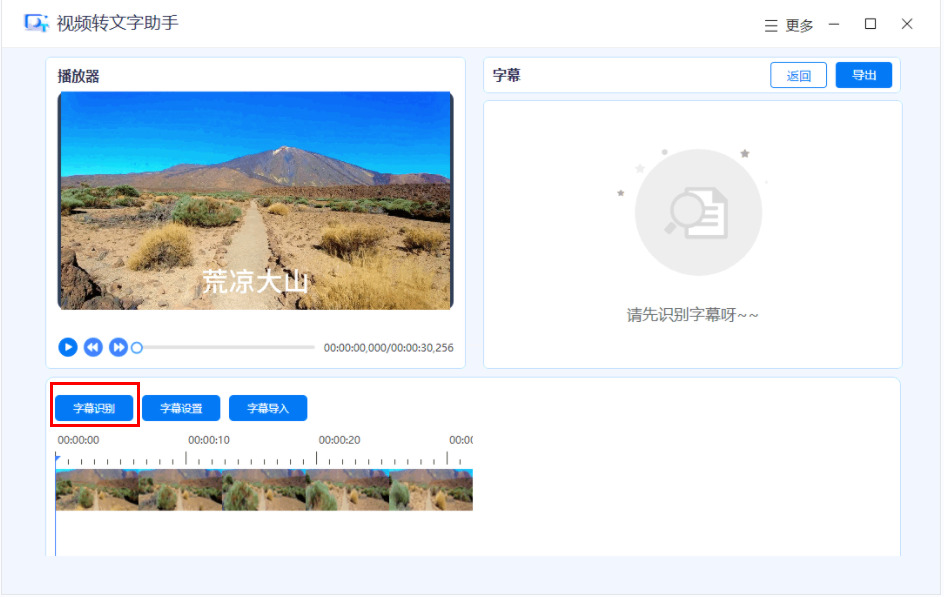Click the blue playhead marker at 00:00:00

57,459
